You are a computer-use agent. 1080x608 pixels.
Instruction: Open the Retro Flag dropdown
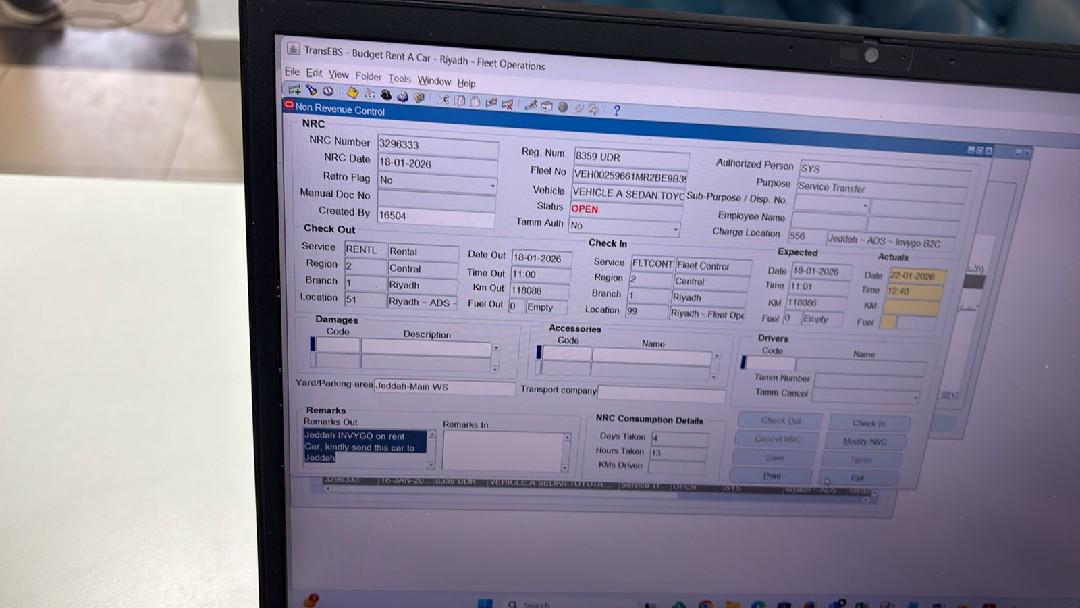[x=493, y=186]
